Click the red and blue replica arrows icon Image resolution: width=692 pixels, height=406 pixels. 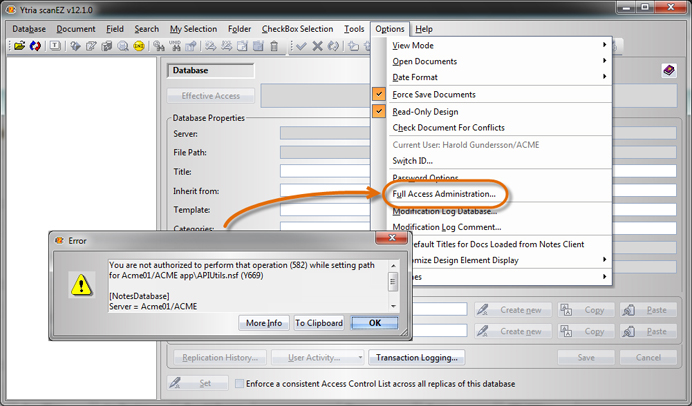point(35,45)
